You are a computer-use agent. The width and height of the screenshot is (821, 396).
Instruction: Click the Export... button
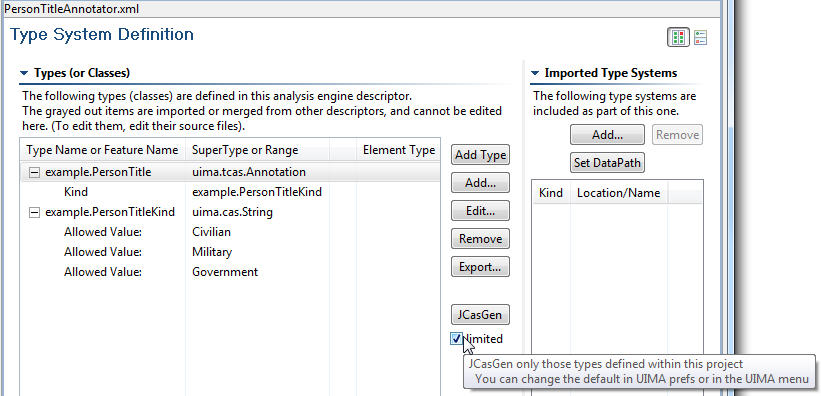(480, 267)
